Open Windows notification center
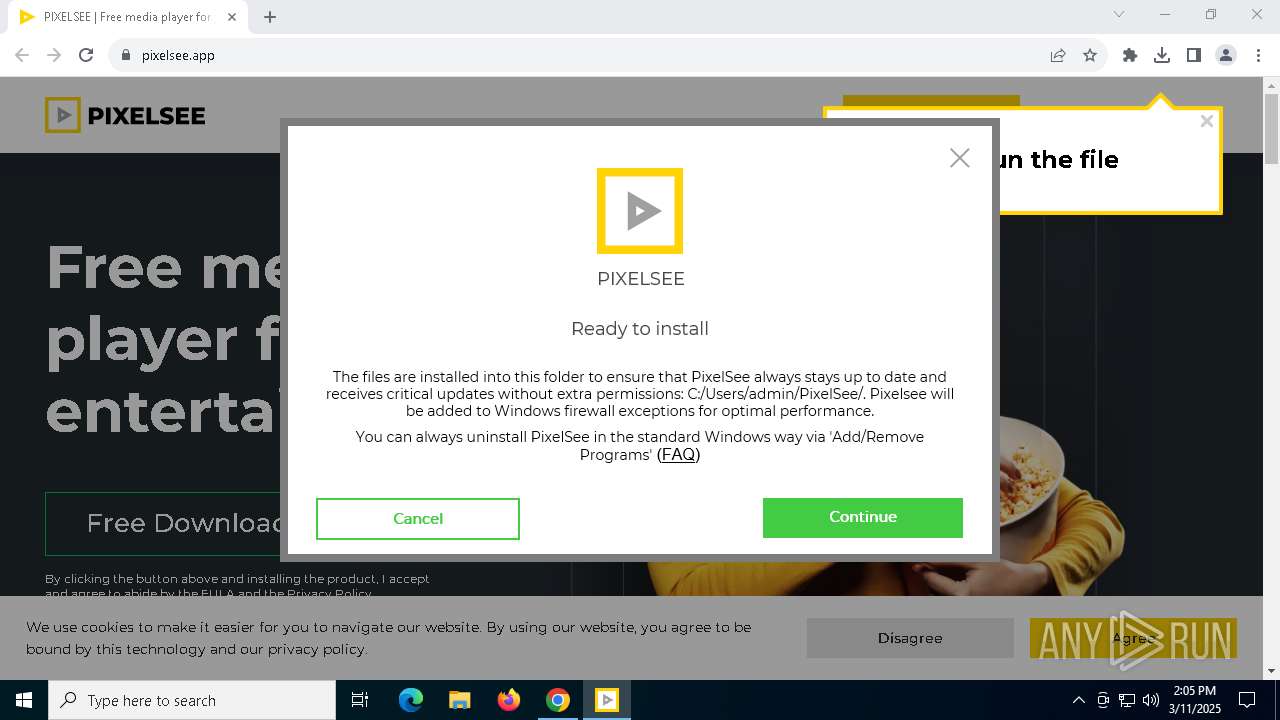Image resolution: width=1280 pixels, height=720 pixels. click(1247, 700)
